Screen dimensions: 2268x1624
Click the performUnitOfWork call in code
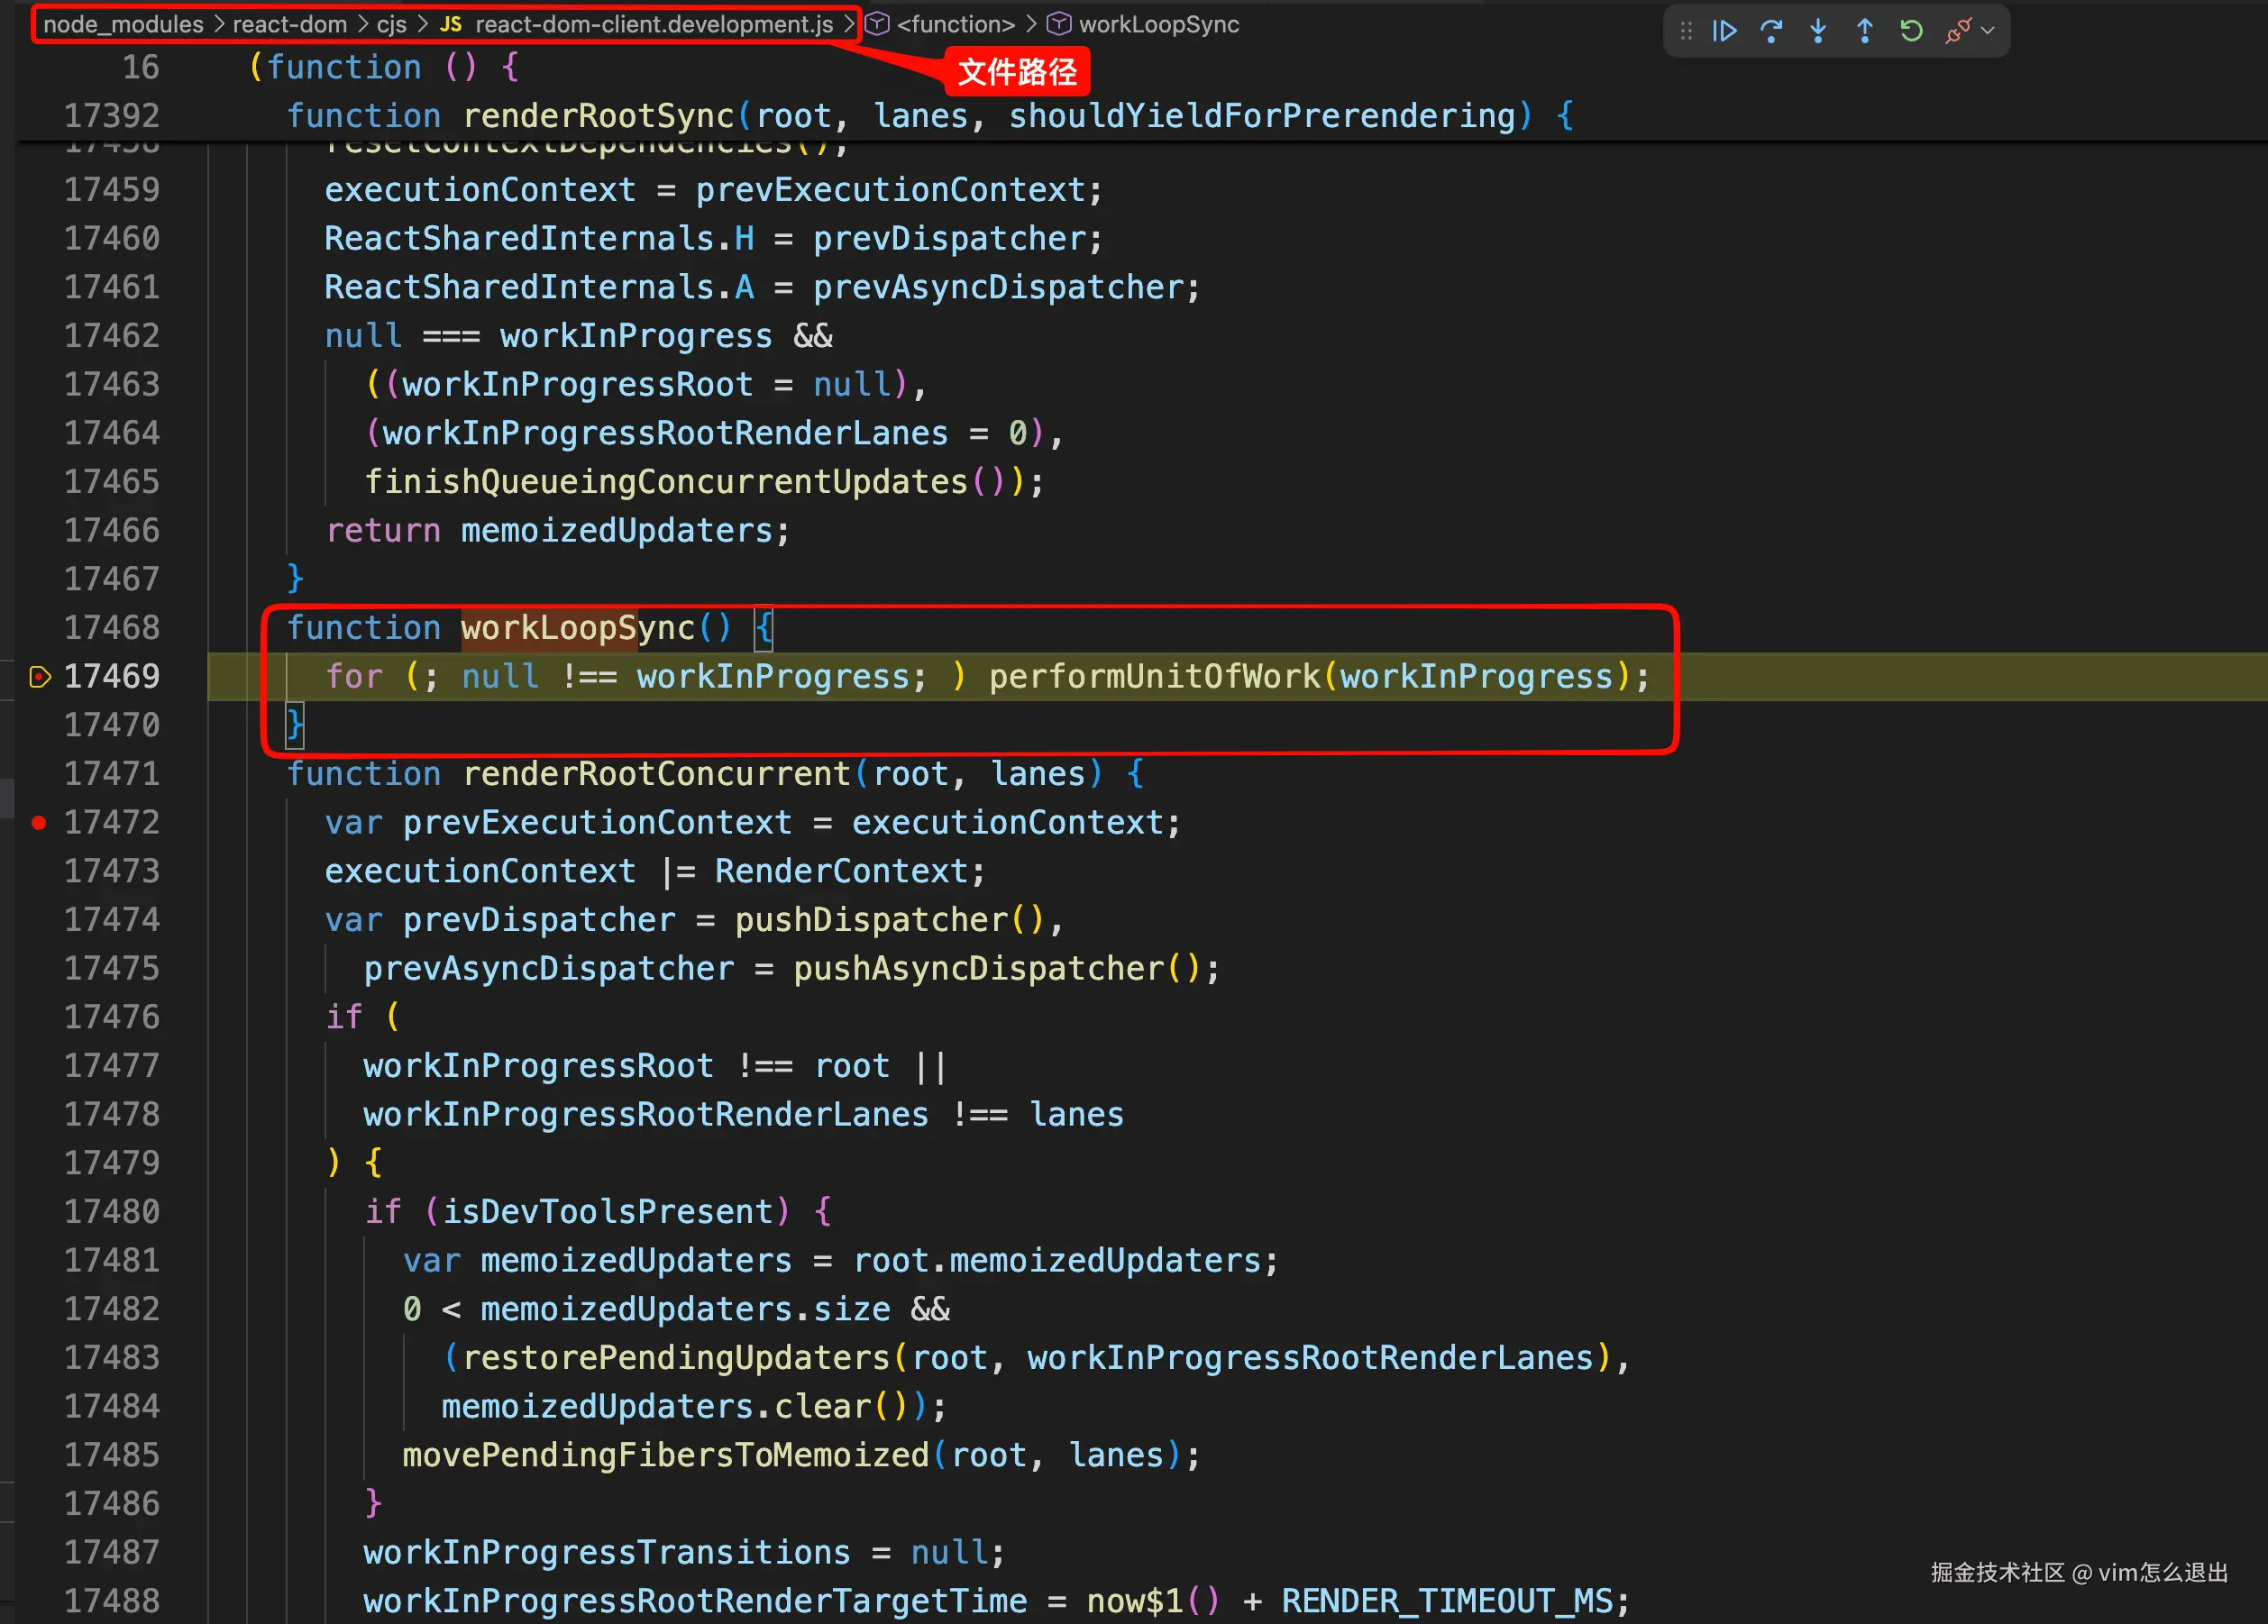click(x=1154, y=677)
